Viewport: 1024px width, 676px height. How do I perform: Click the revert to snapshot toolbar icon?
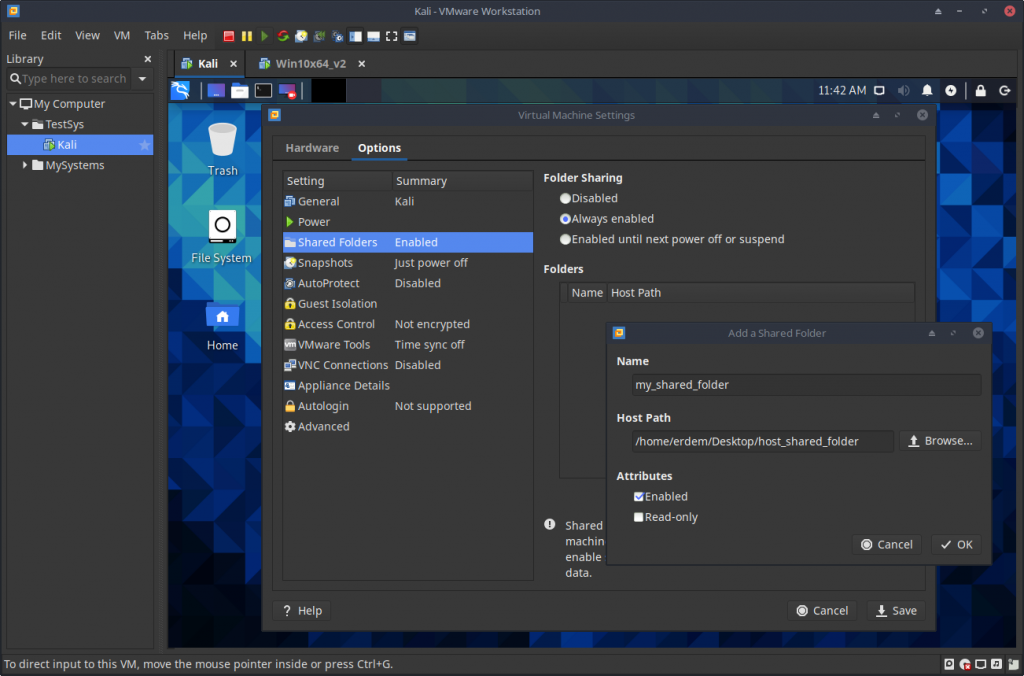pyautogui.click(x=319, y=36)
